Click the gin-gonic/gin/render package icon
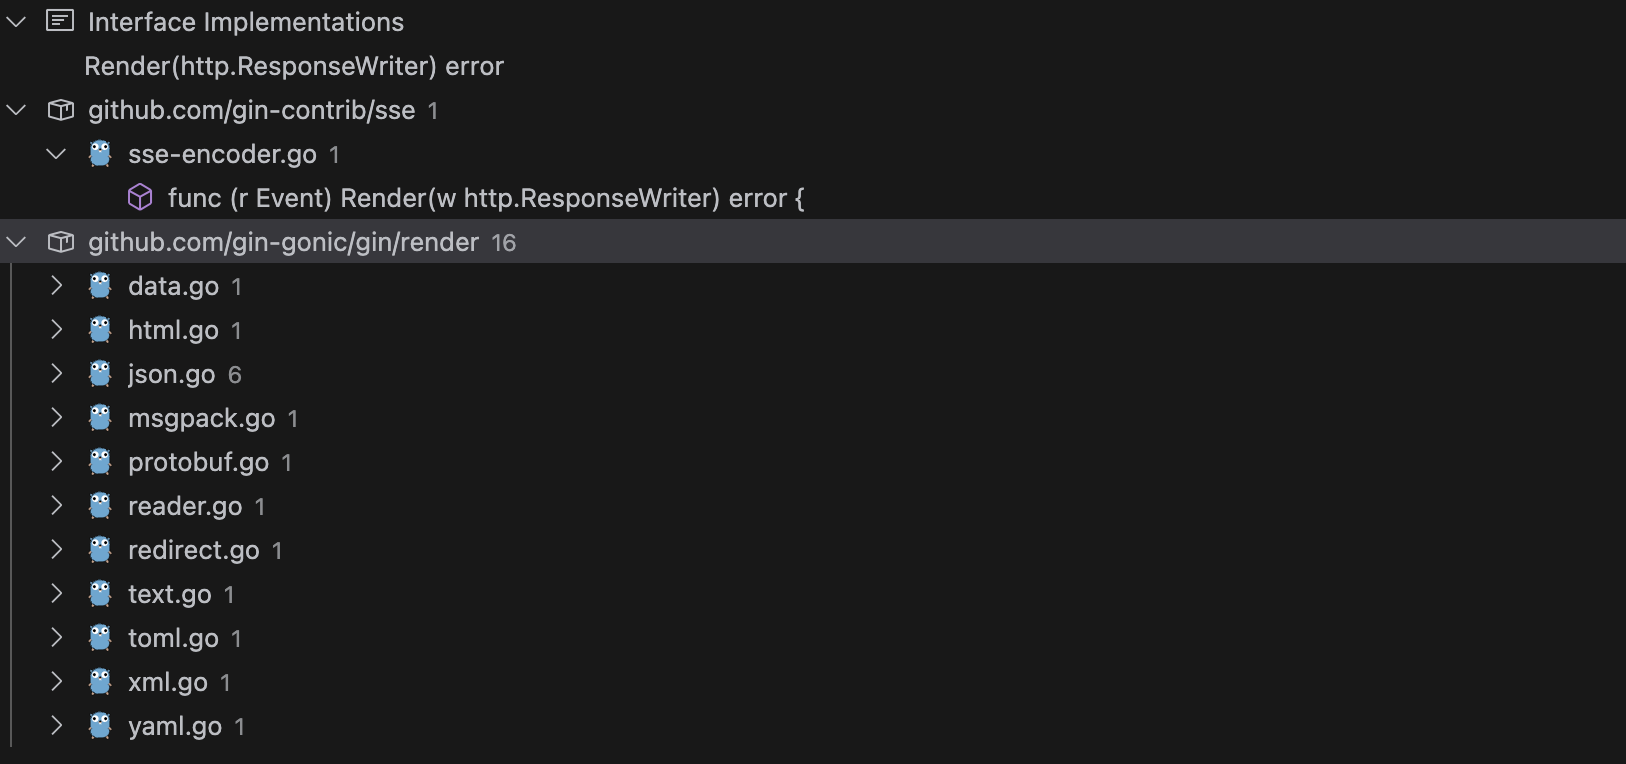Viewport: 1626px width, 764px height. 61,242
